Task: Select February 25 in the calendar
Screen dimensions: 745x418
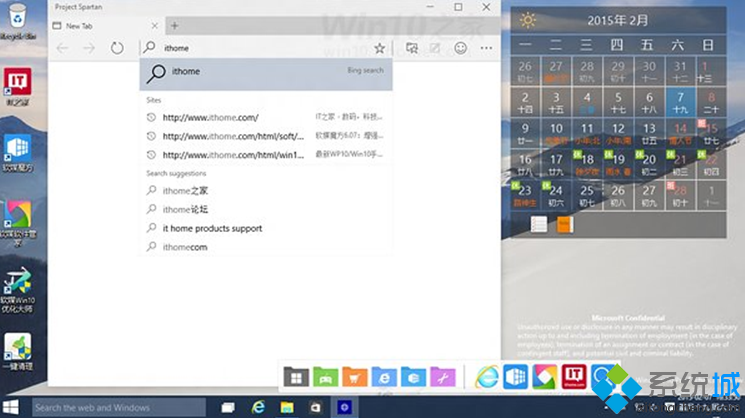Action: click(x=587, y=196)
